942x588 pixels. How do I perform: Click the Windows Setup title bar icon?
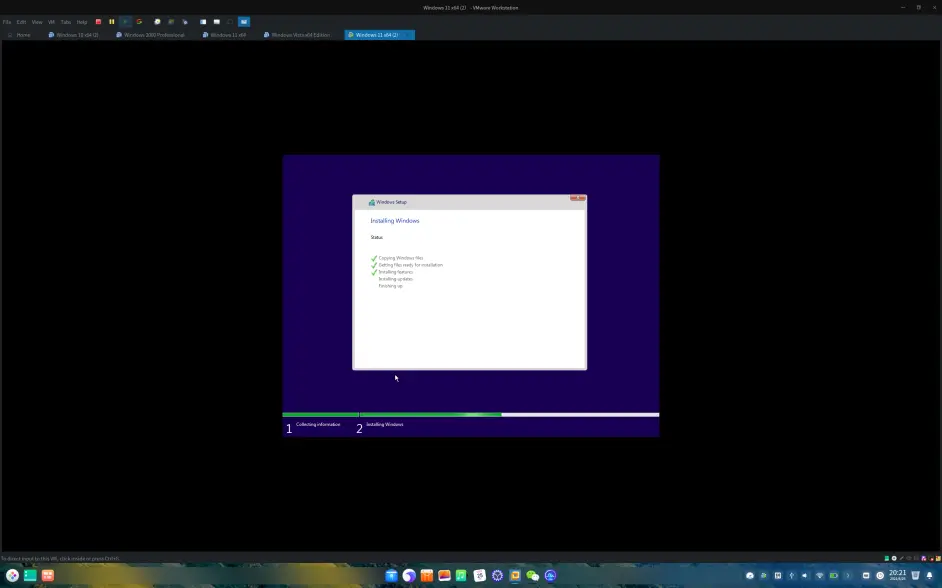[x=372, y=202]
